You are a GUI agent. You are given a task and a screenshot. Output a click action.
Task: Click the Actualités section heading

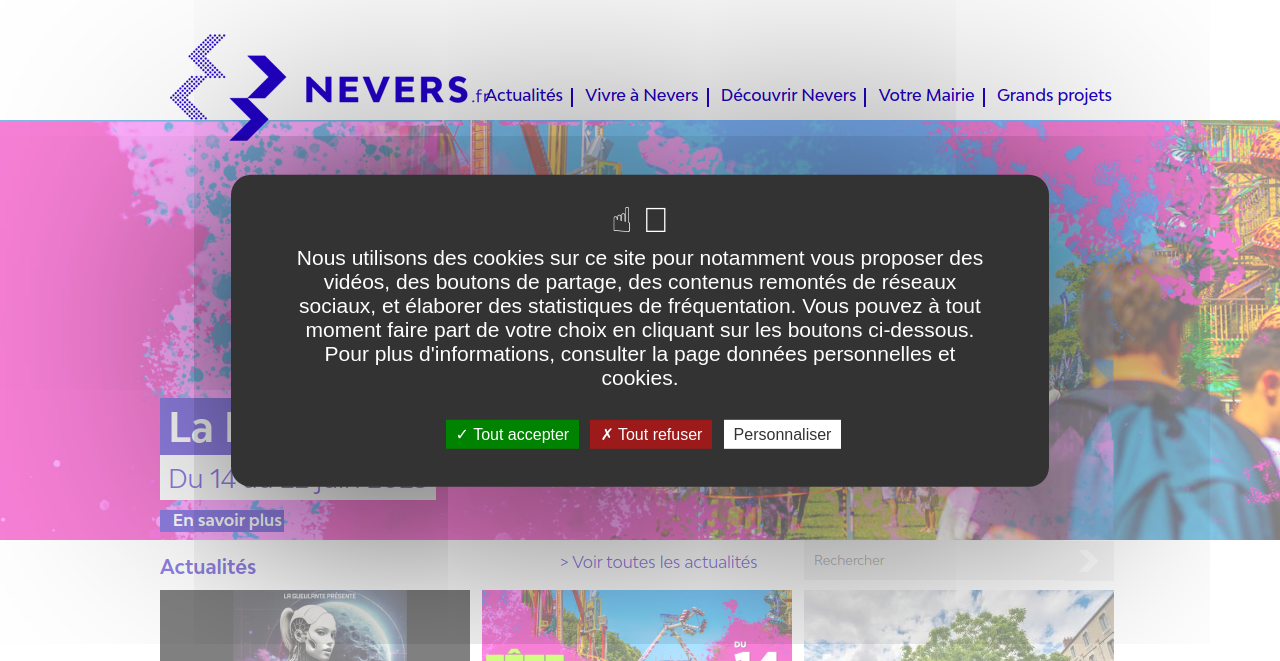coord(208,567)
